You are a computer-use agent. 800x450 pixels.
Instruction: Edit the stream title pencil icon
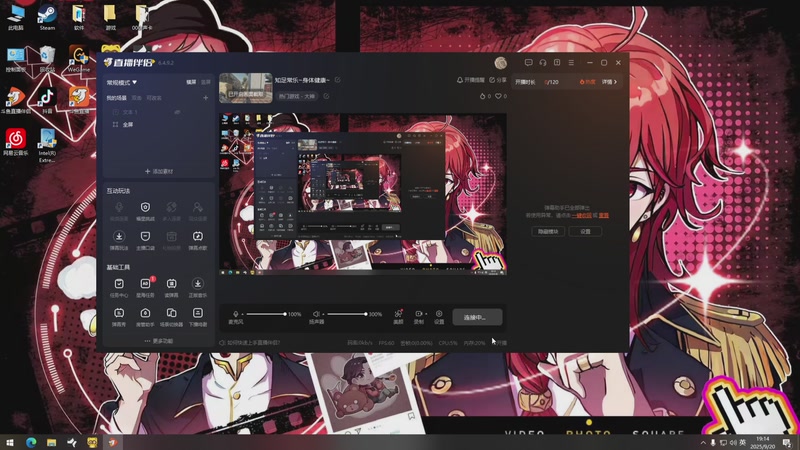(x=338, y=80)
